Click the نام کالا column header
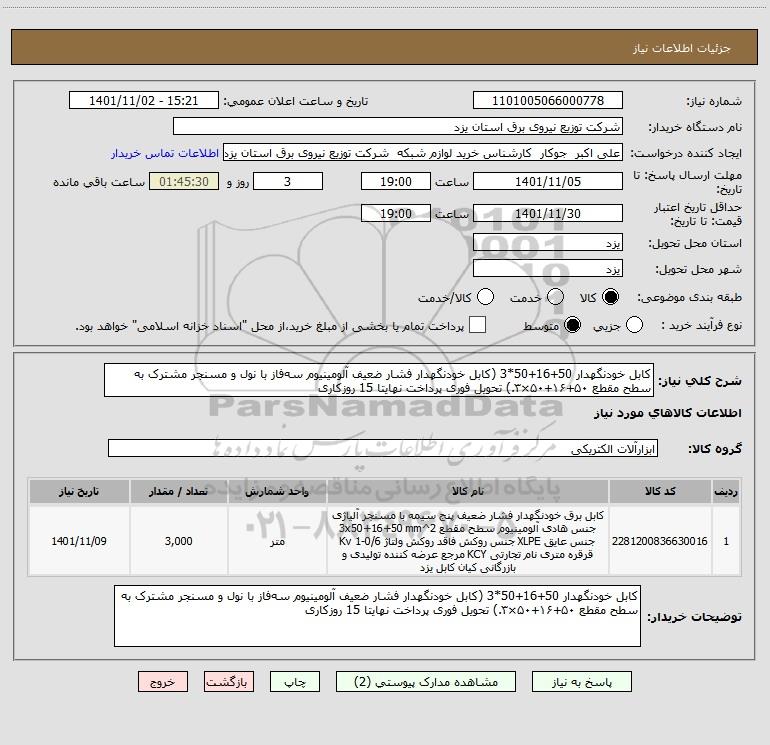Screen dimensions: 770x745 [468, 491]
